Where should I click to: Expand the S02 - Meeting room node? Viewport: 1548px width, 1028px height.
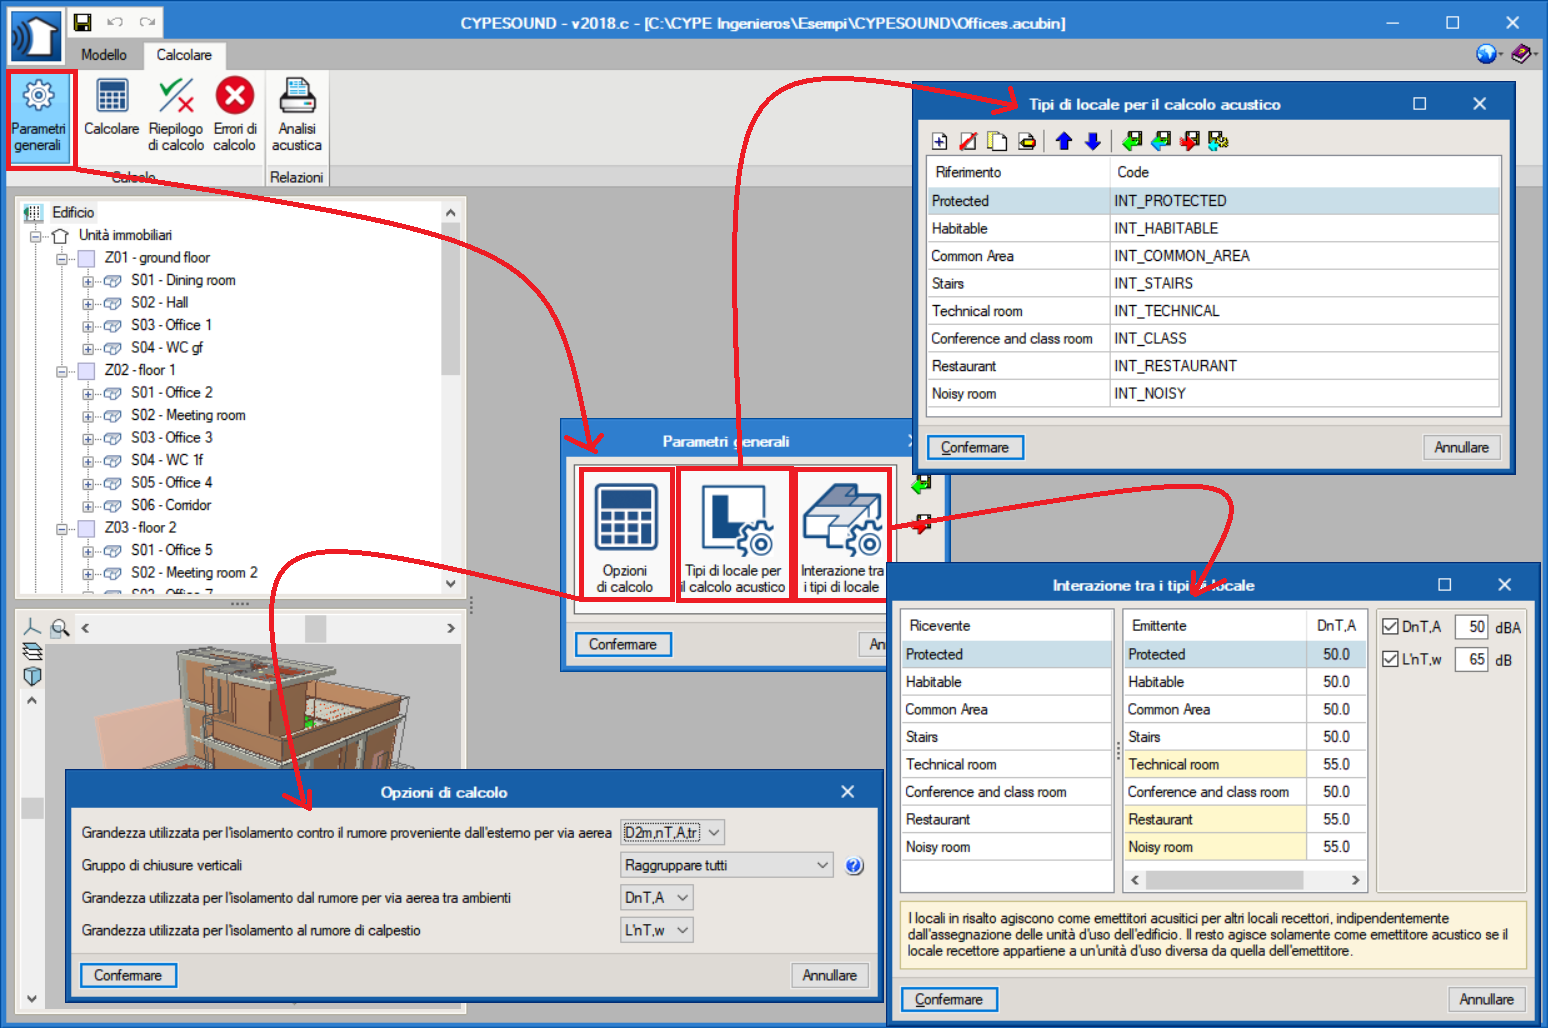(88, 416)
